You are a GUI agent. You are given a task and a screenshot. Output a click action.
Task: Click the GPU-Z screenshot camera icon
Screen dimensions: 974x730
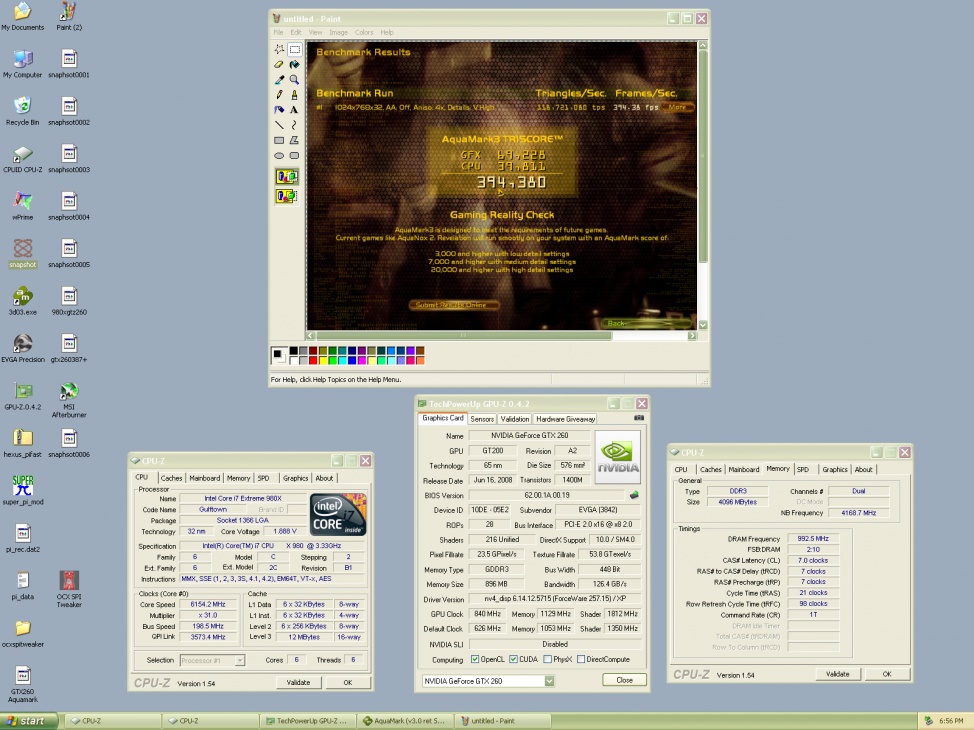pos(639,418)
